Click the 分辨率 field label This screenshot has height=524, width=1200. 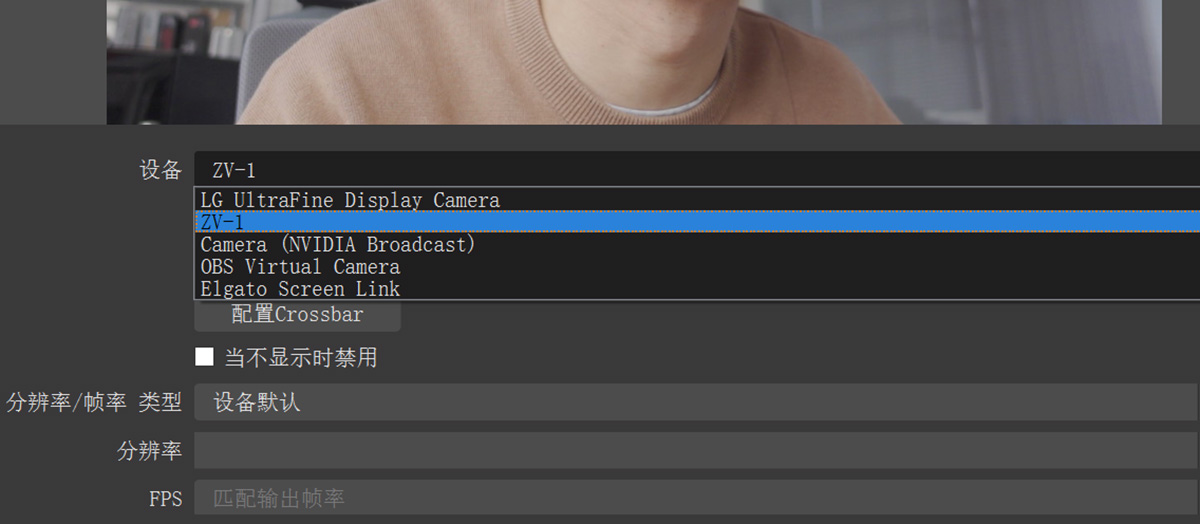coord(150,451)
